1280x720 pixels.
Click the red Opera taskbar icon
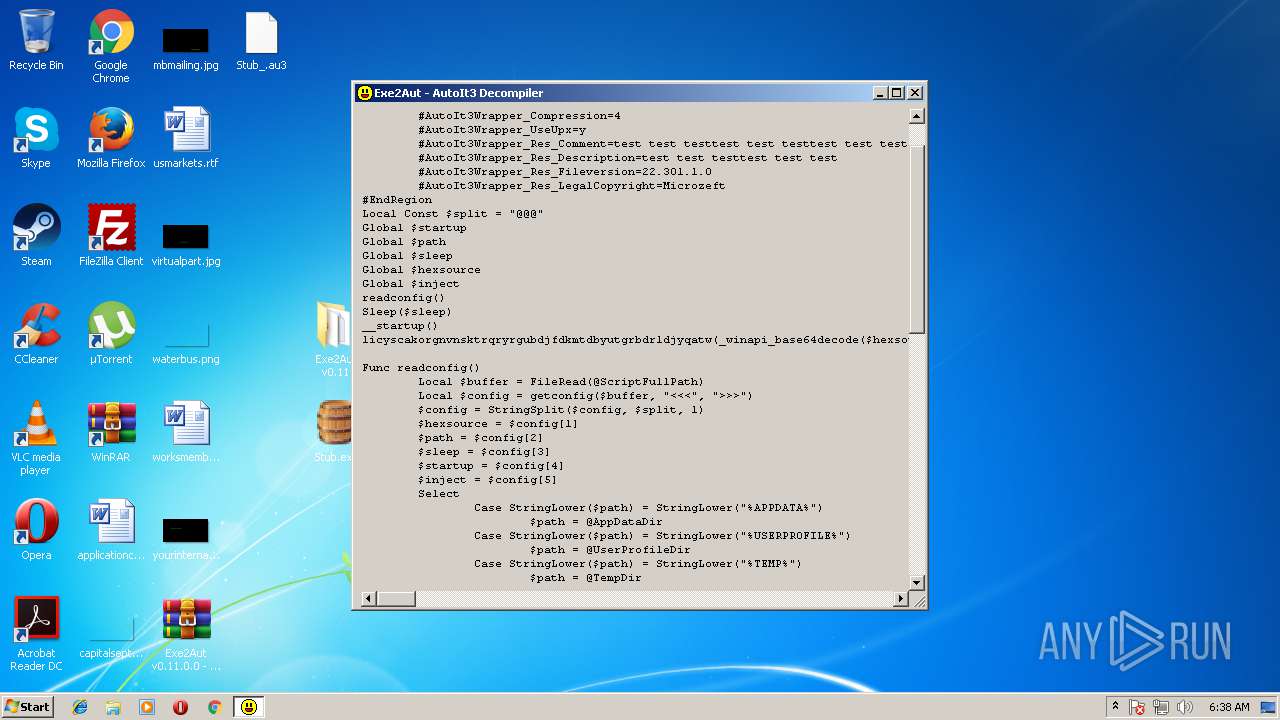click(x=180, y=707)
